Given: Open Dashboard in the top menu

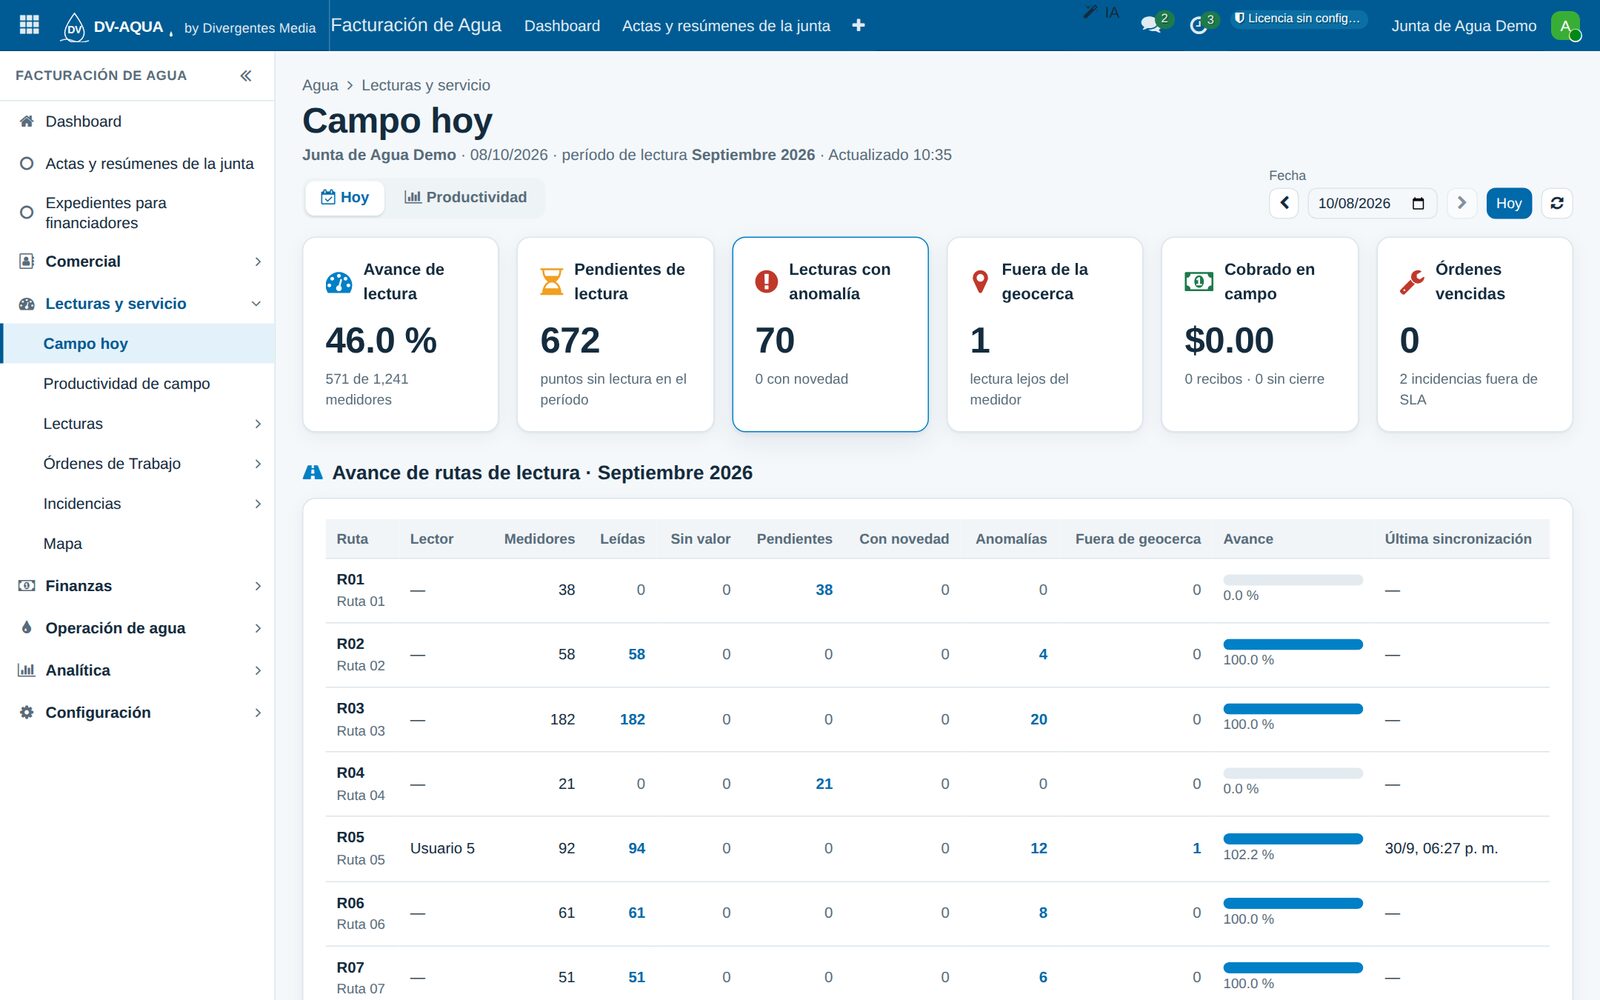Looking at the screenshot, I should pos(562,26).
